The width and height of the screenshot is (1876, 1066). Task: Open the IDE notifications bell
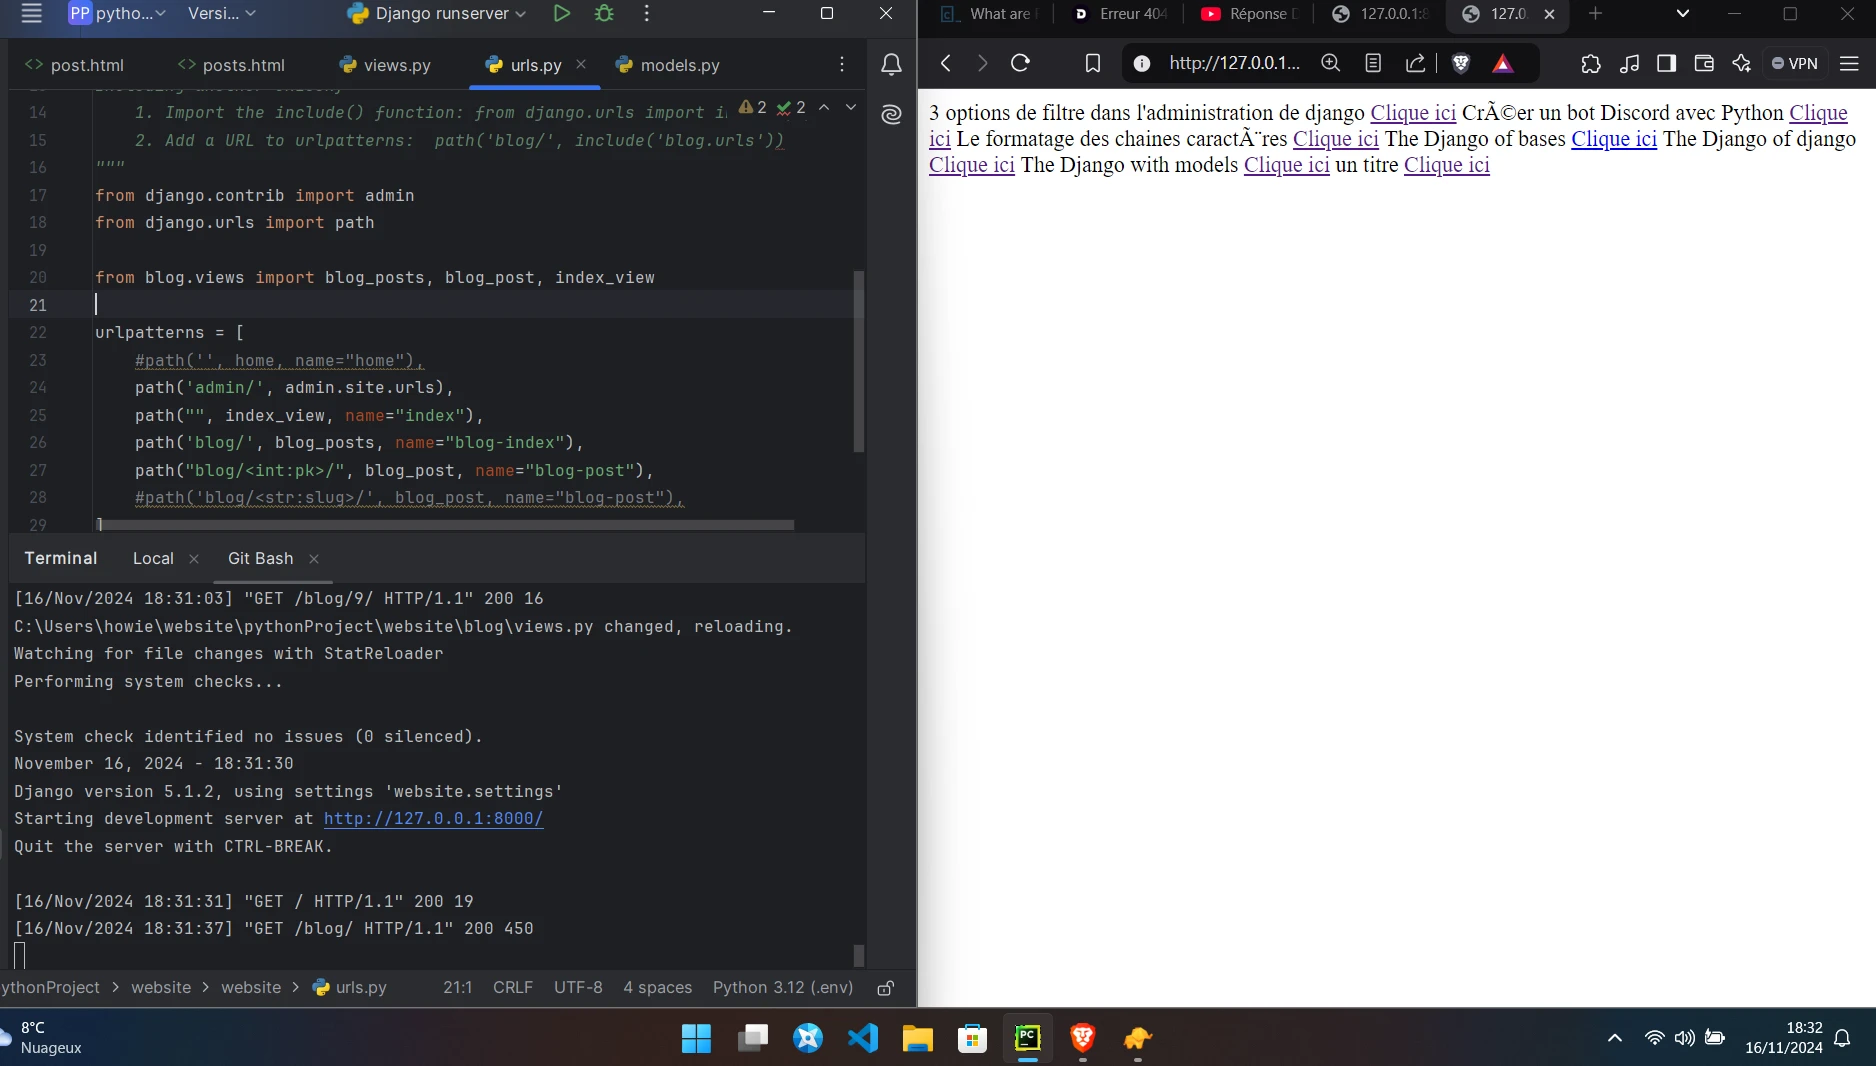890,65
